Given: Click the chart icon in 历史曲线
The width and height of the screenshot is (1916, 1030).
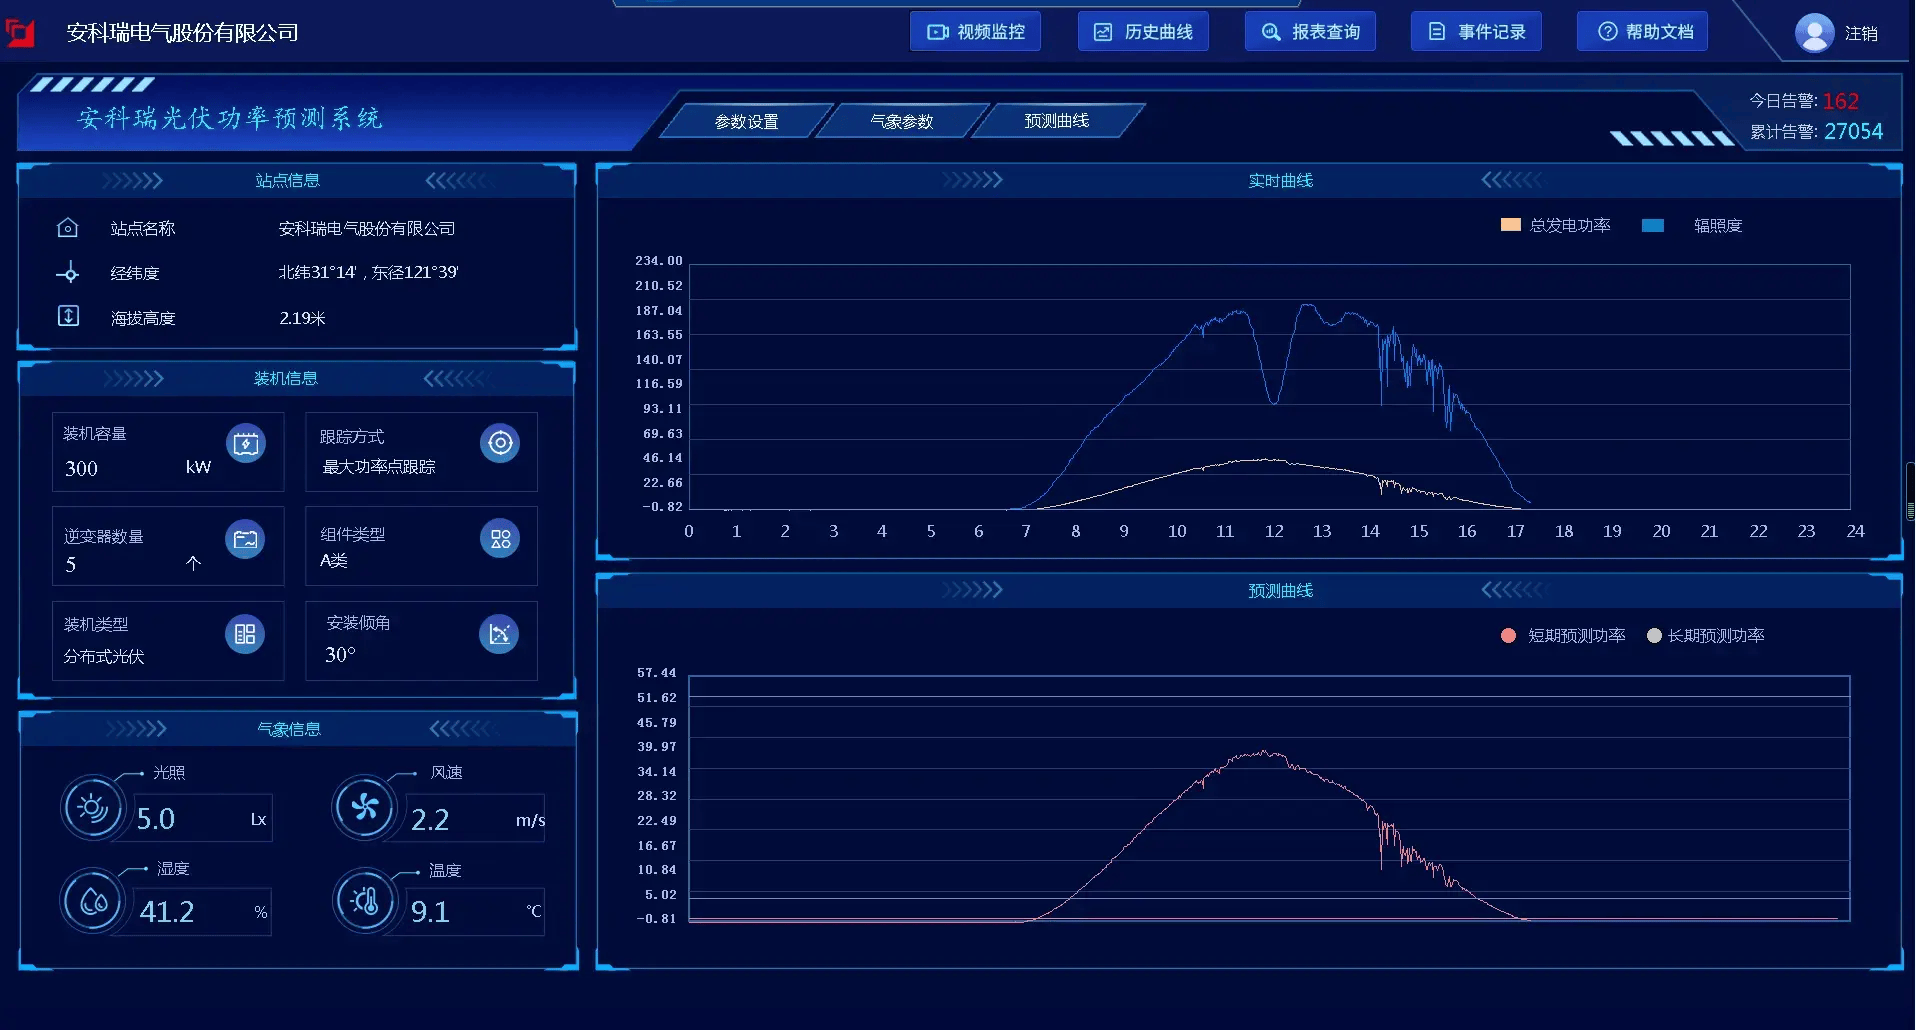Looking at the screenshot, I should coord(1103,32).
